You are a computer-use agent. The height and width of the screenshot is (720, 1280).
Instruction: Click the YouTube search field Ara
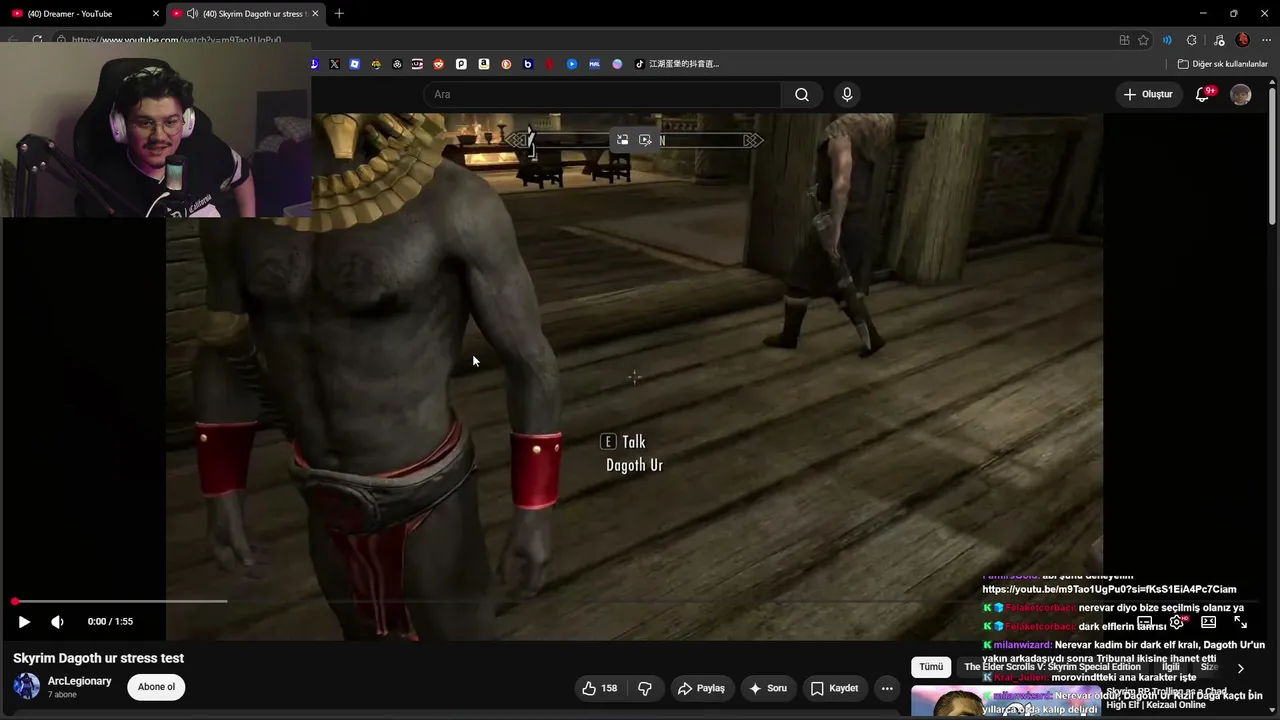602,94
